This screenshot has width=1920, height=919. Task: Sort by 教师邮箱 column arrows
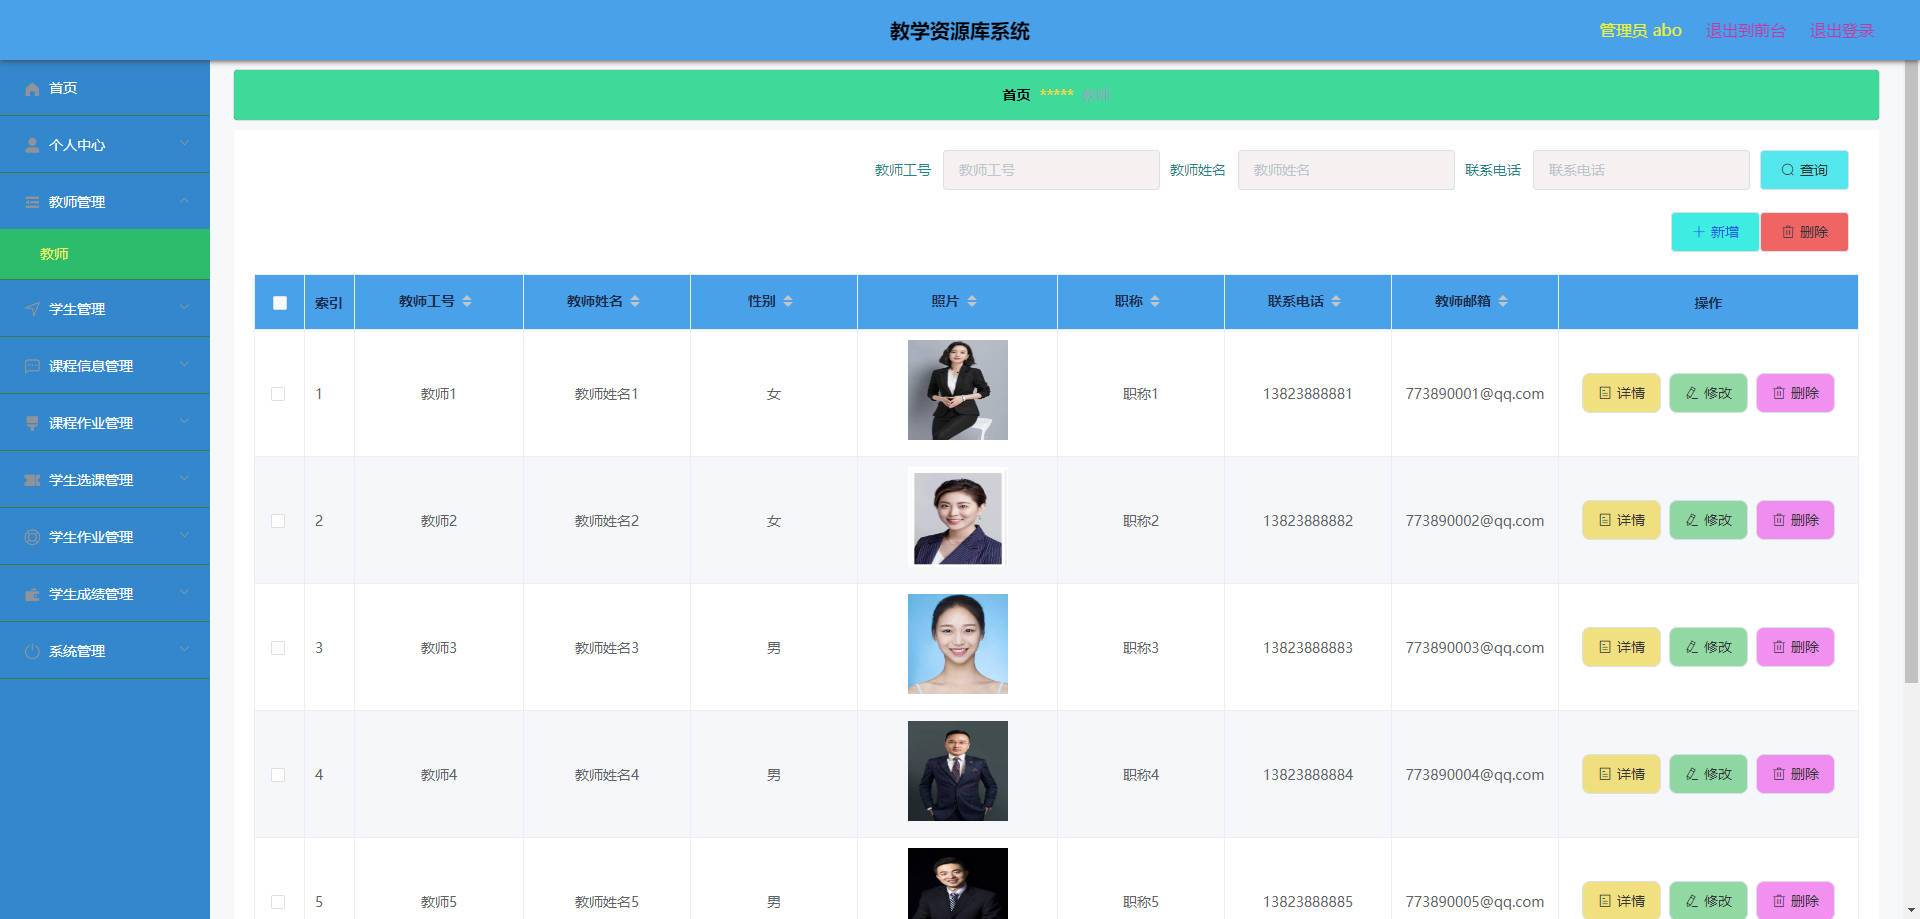point(1503,302)
